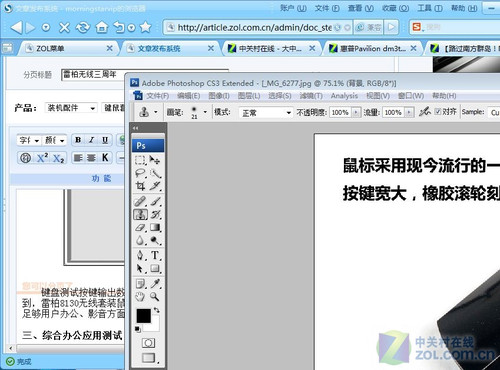Pick the Blur tool (water drop)
The height and width of the screenshot is (370, 500).
click(140, 240)
